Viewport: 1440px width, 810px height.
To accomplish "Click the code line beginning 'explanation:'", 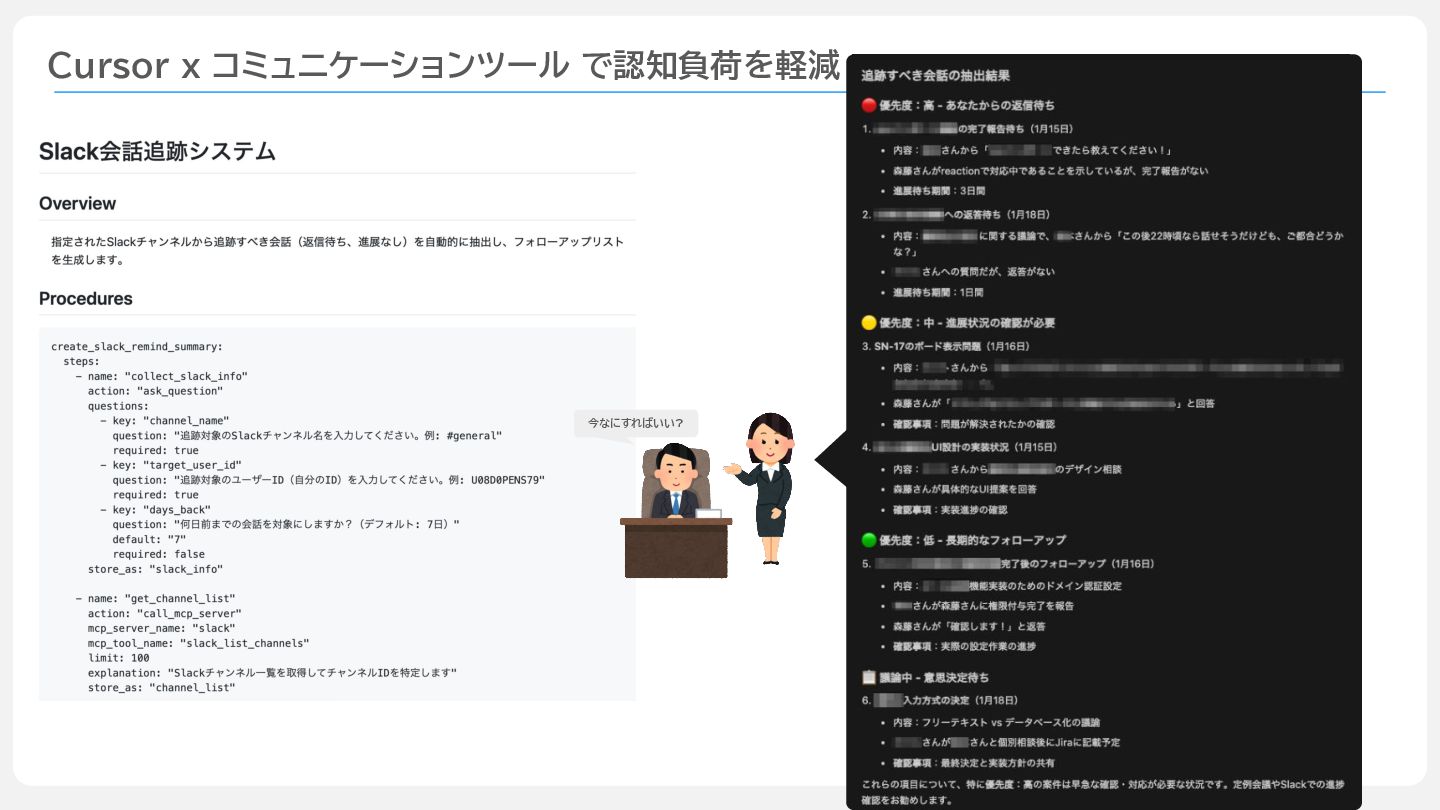I will [x=272, y=673].
